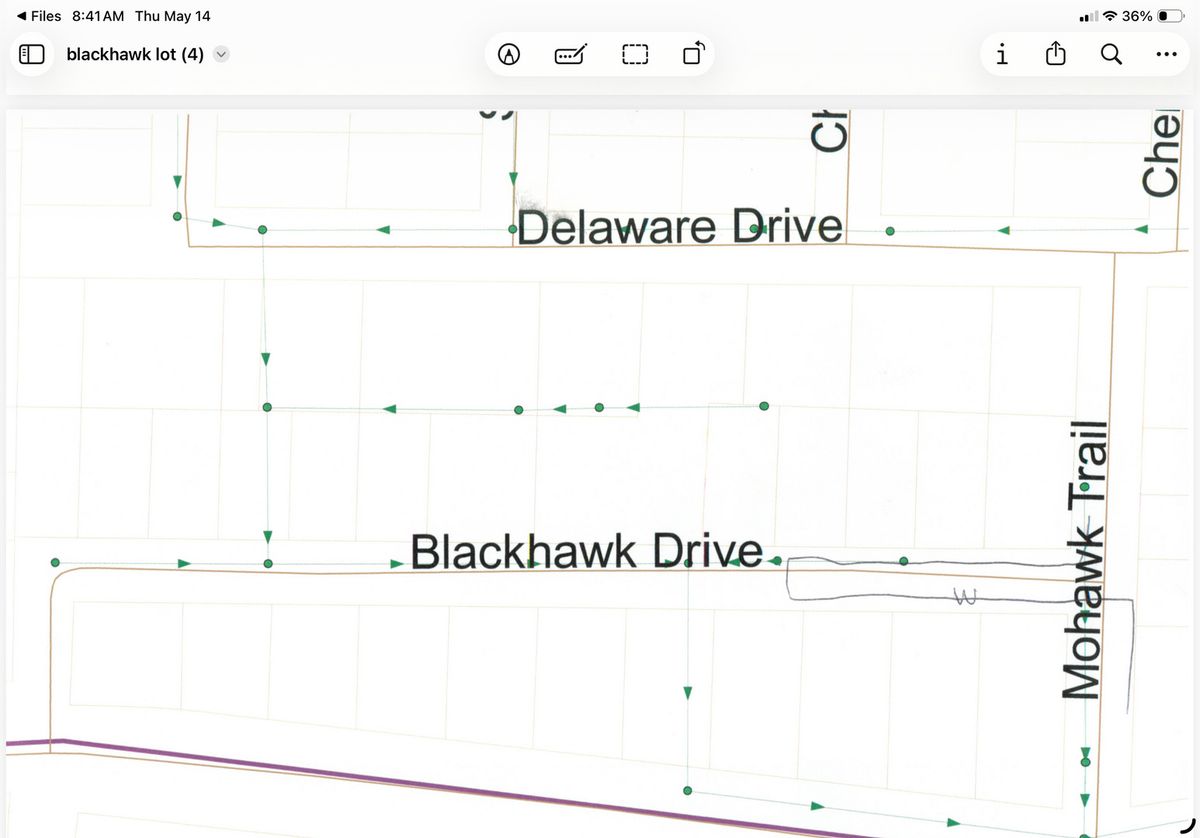Search the document with the magnifier

click(x=1111, y=54)
